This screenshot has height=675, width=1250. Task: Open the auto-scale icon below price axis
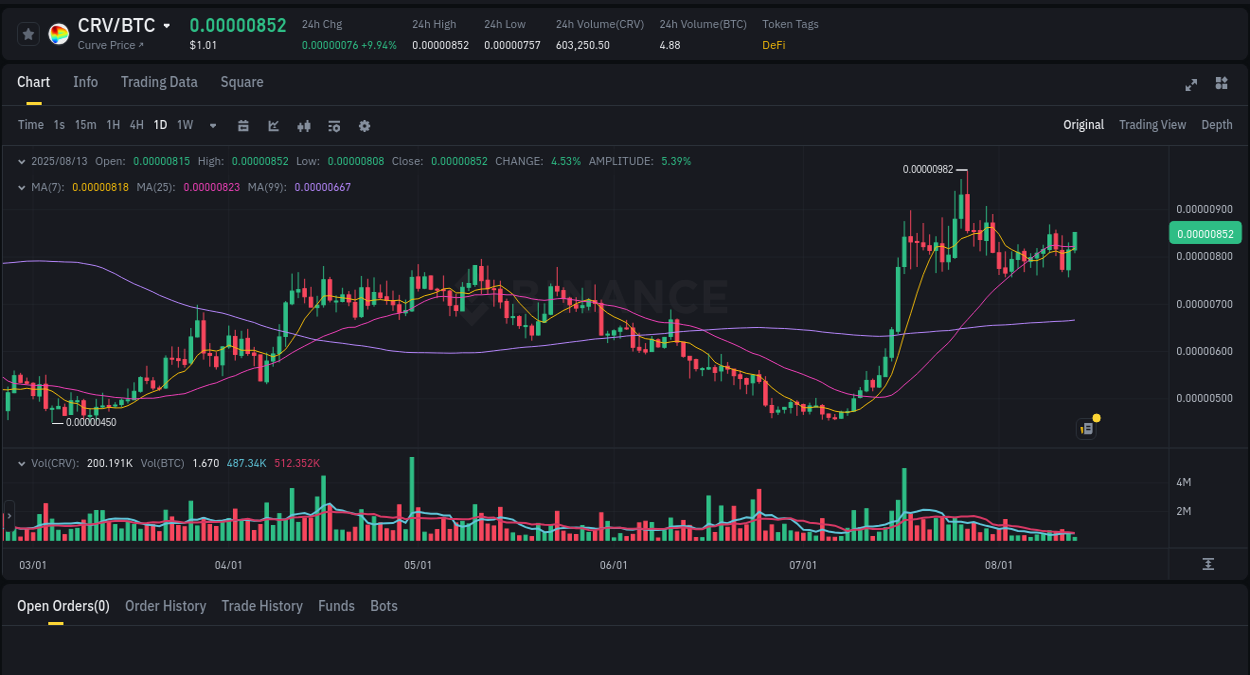(1208, 564)
